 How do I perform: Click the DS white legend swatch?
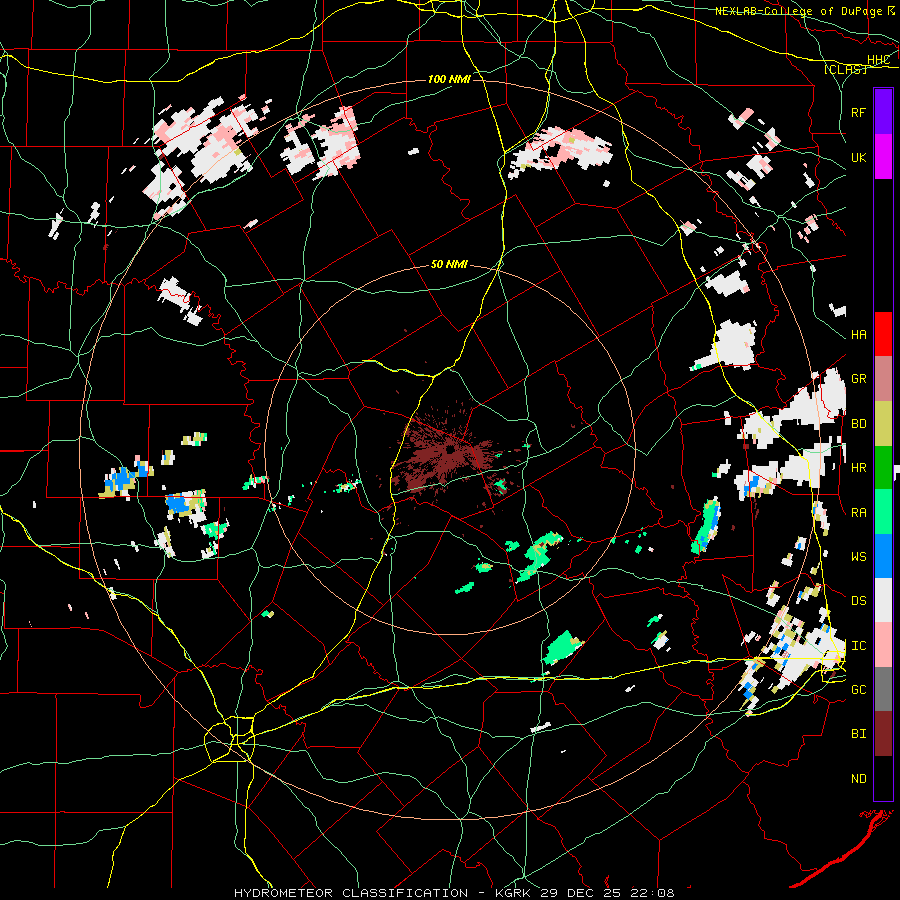(x=883, y=600)
